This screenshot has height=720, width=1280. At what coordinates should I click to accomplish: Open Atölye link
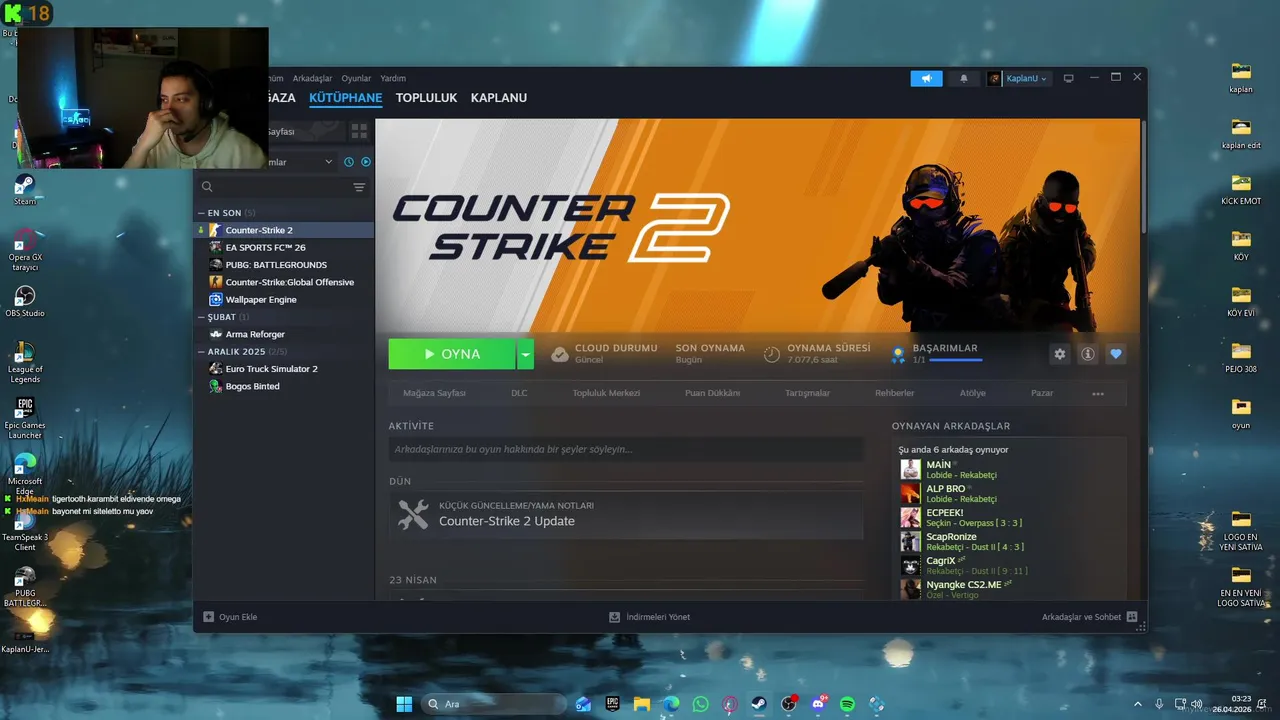973,393
